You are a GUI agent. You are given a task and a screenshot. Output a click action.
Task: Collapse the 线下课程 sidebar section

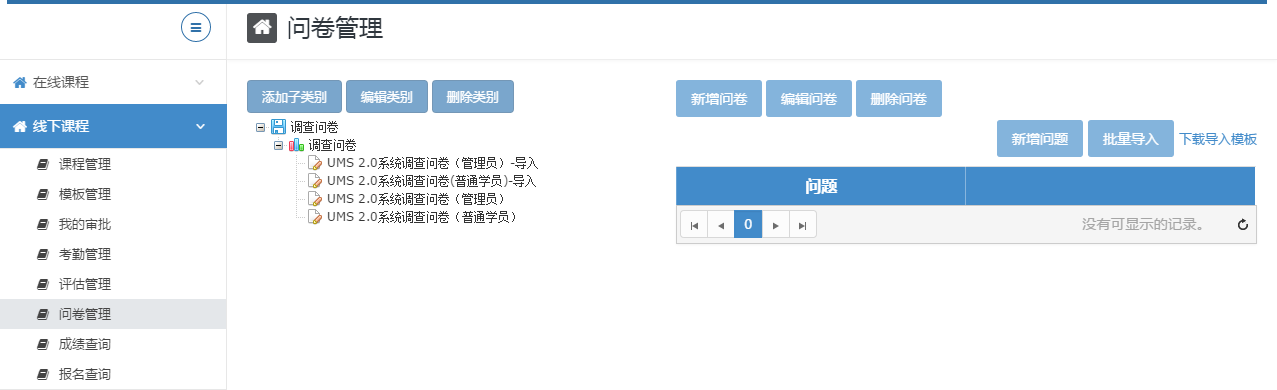coord(113,126)
